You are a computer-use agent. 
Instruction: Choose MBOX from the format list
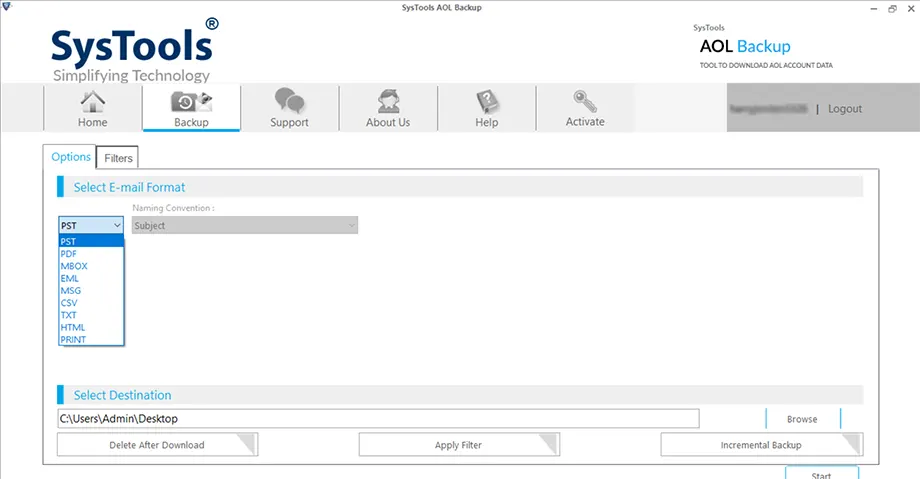[x=91, y=266]
